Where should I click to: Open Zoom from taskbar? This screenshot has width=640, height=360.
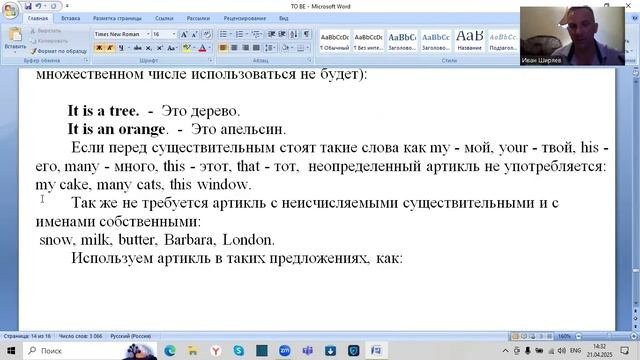(284, 351)
